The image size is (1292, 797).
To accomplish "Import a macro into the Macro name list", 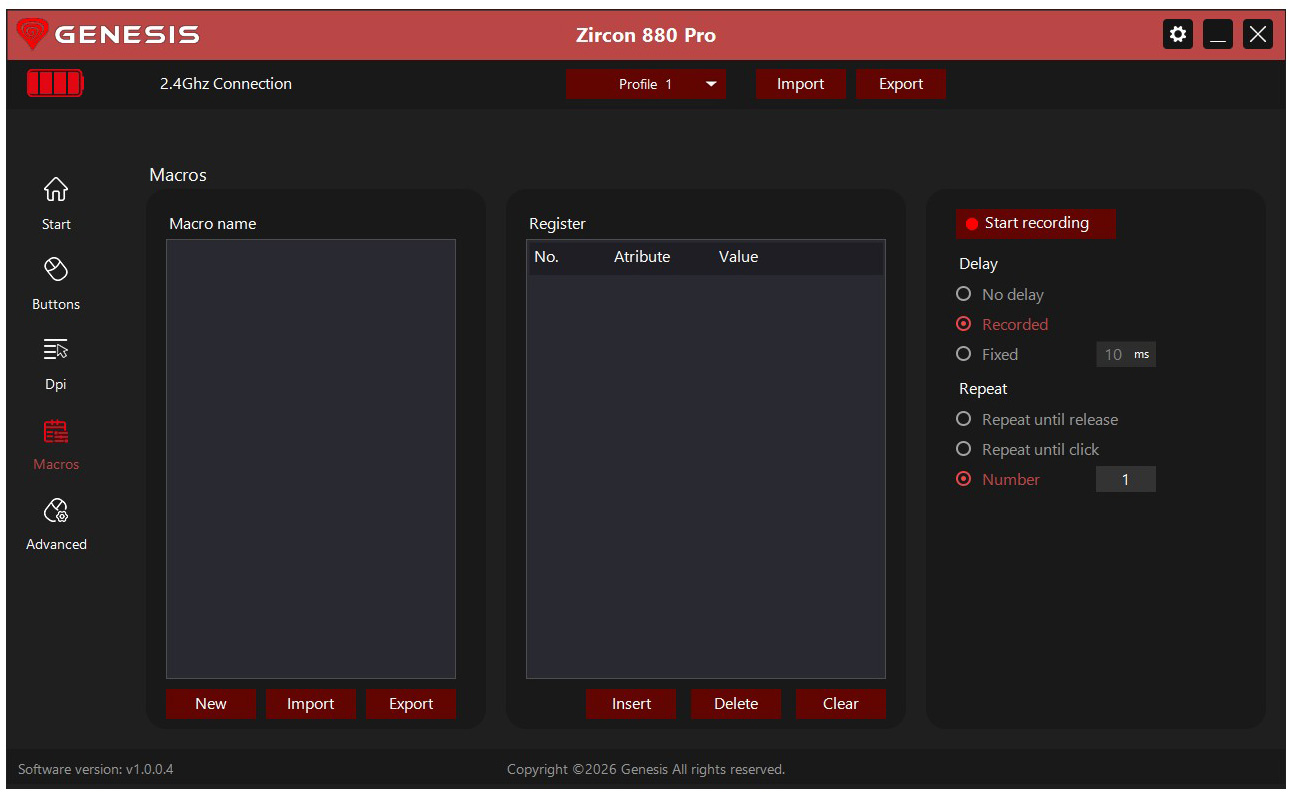I will 311,704.
